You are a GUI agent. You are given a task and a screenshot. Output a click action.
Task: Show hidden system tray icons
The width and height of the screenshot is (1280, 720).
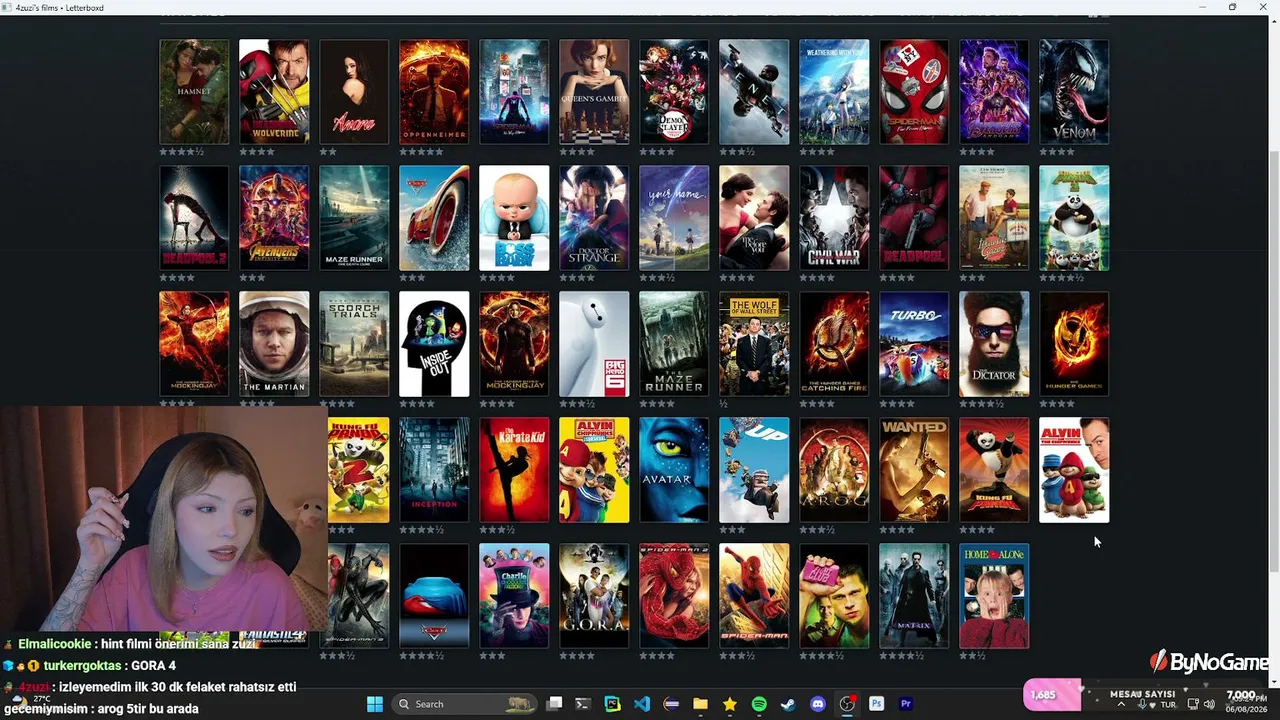pyautogui.click(x=1120, y=704)
